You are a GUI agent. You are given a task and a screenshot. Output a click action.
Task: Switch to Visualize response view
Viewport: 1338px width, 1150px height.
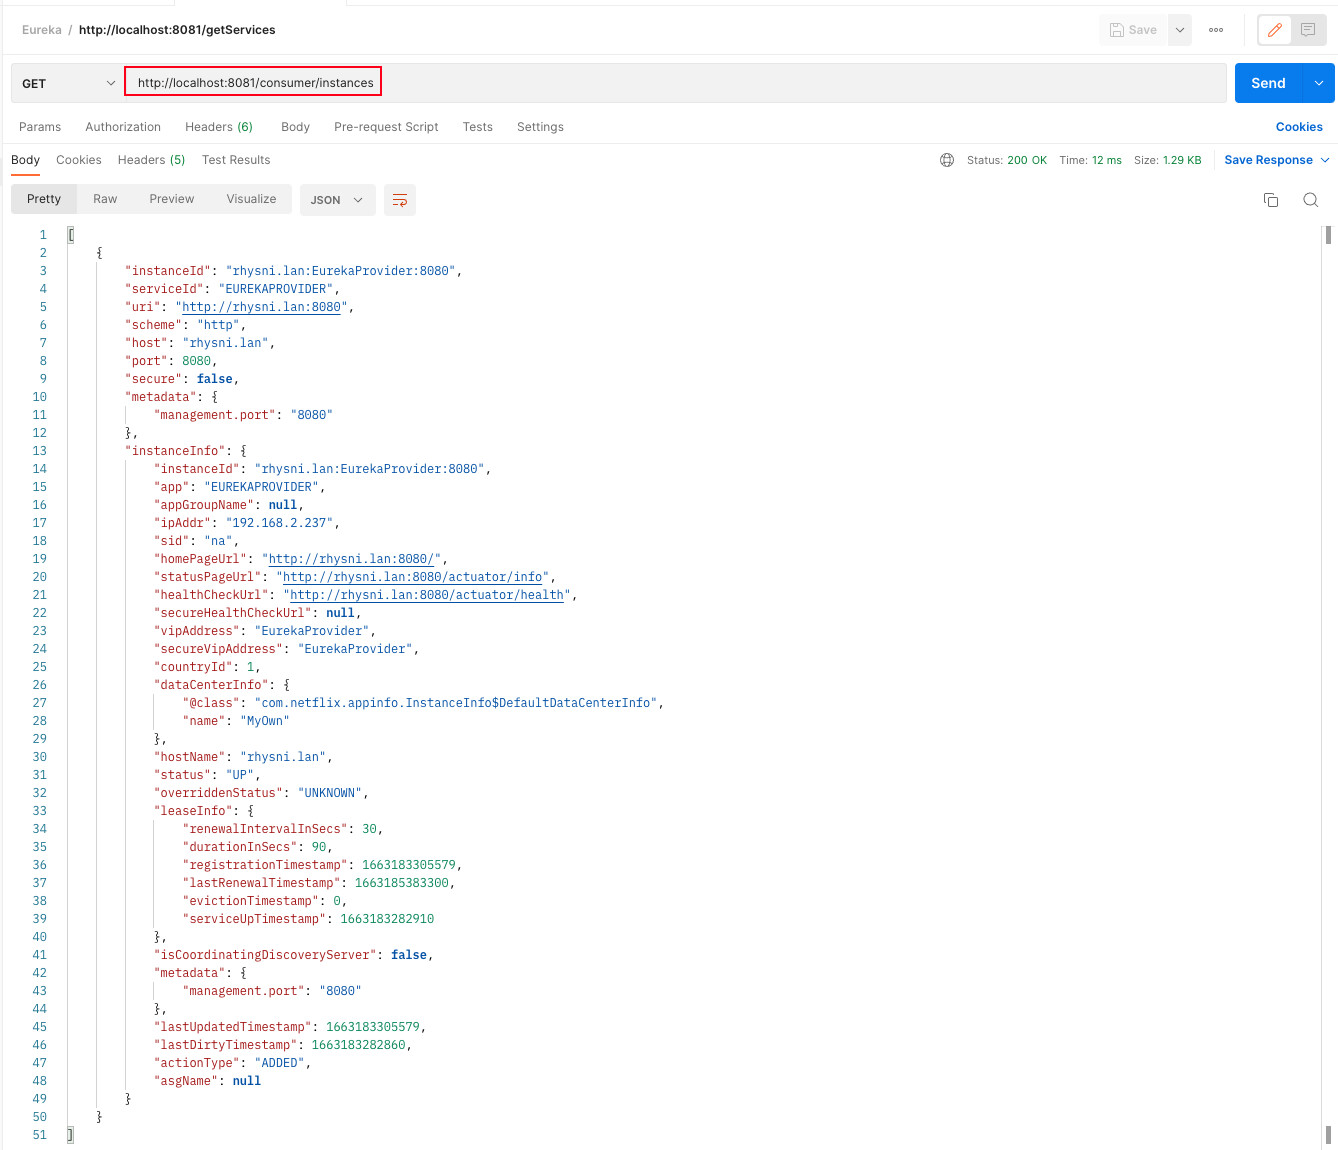[251, 199]
